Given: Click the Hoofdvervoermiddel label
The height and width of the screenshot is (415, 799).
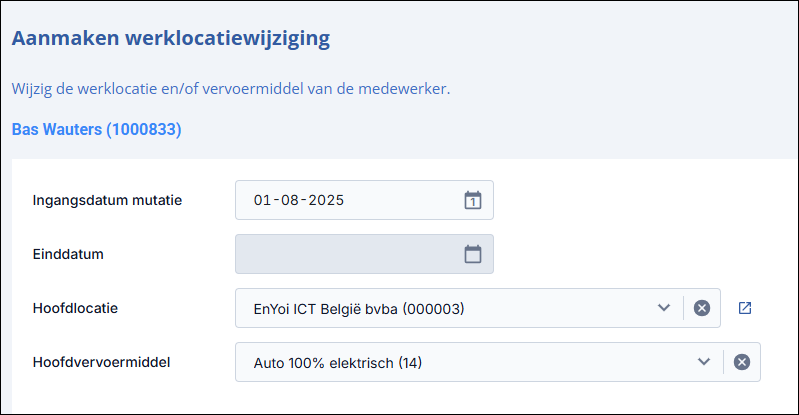Looking at the screenshot, I should click(101, 362).
